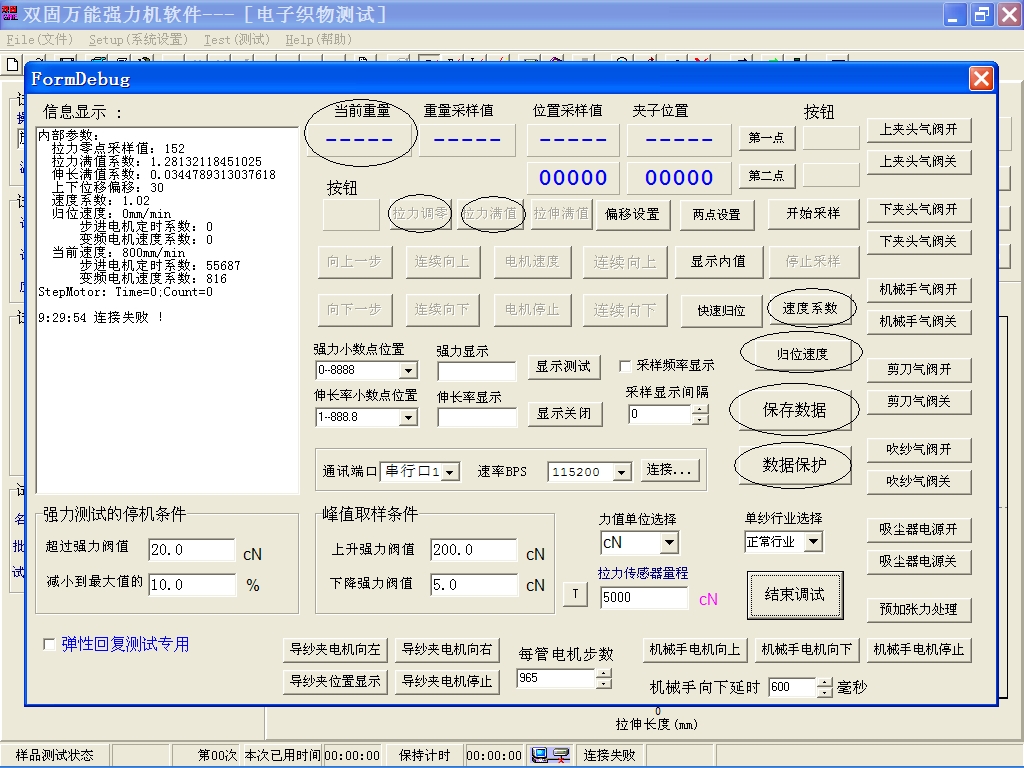The image size is (1024, 768).
Task: Click the 快速归位 button
Action: coord(721,310)
